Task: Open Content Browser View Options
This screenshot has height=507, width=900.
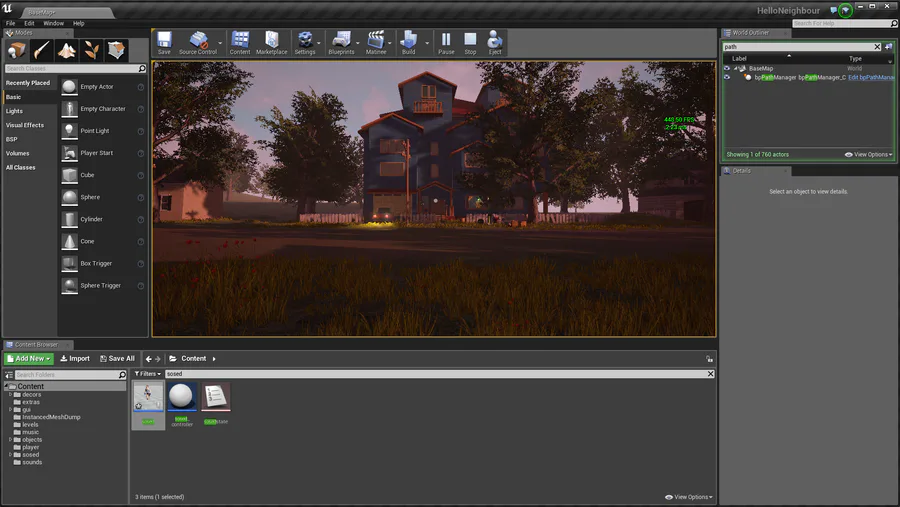Action: pyautogui.click(x=689, y=497)
